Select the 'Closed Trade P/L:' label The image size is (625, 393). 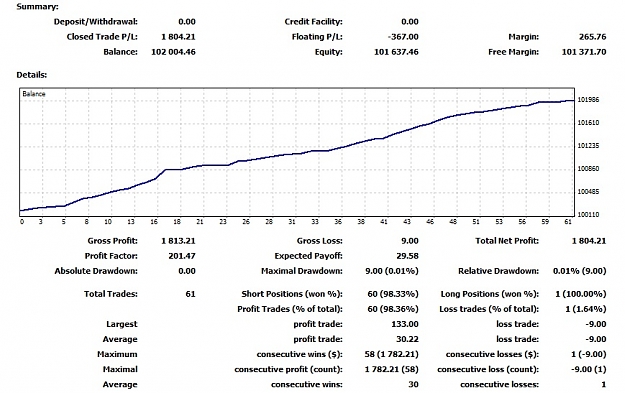click(102, 37)
